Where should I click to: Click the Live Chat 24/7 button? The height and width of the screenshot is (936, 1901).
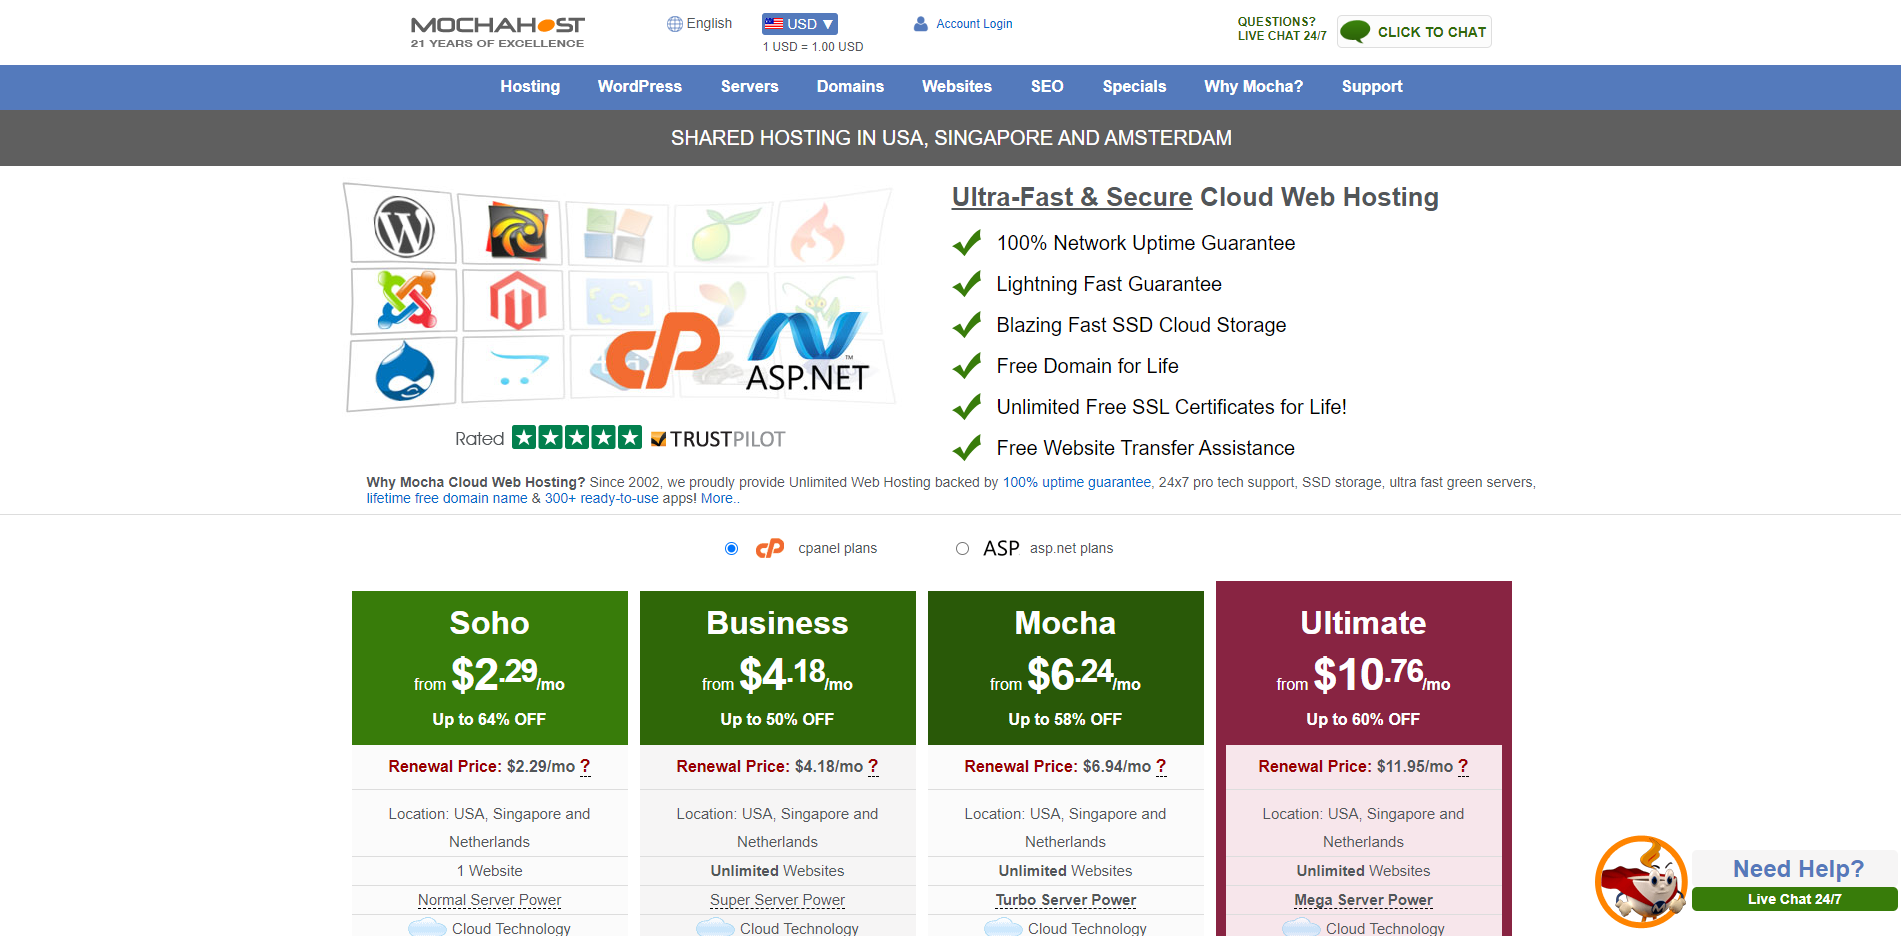pos(1795,899)
